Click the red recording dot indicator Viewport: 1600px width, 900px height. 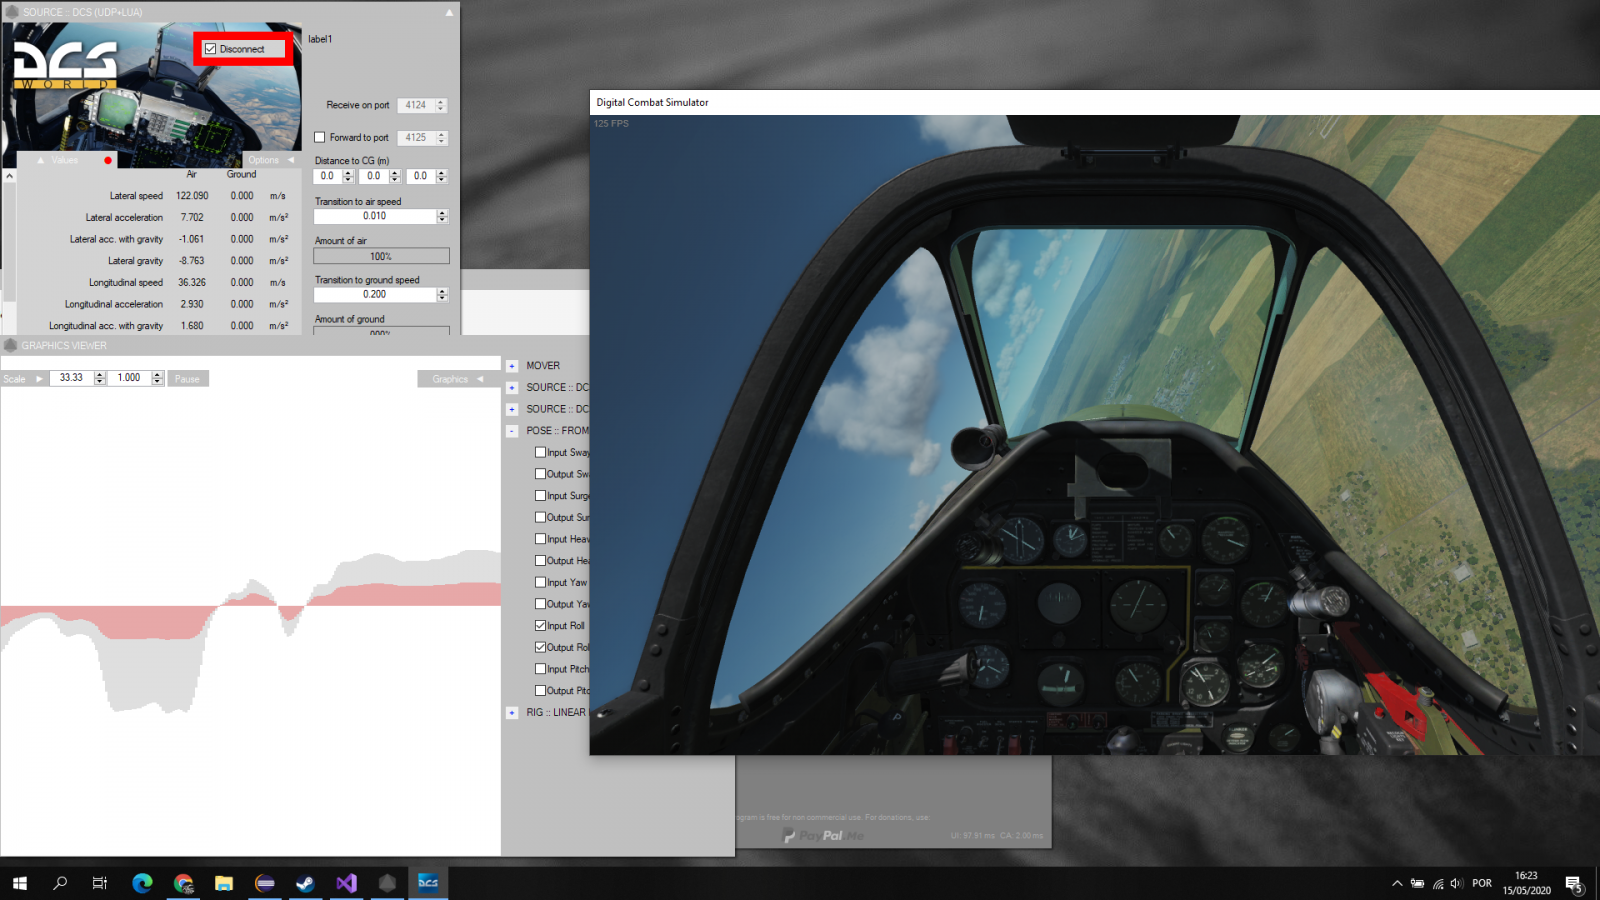(108, 160)
